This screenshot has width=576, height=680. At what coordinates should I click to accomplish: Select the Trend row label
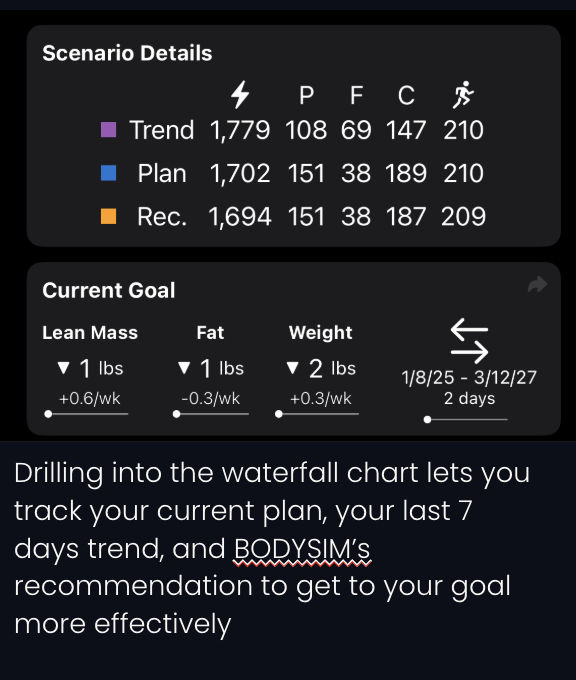click(x=162, y=130)
